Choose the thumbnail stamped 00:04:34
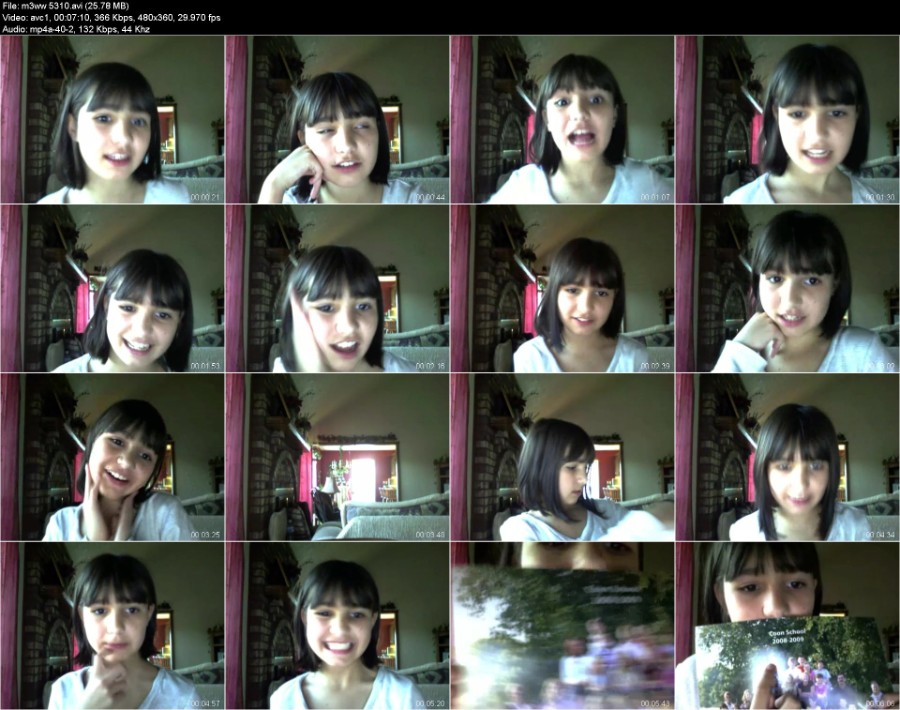This screenshot has height=710, width=900. (787, 457)
